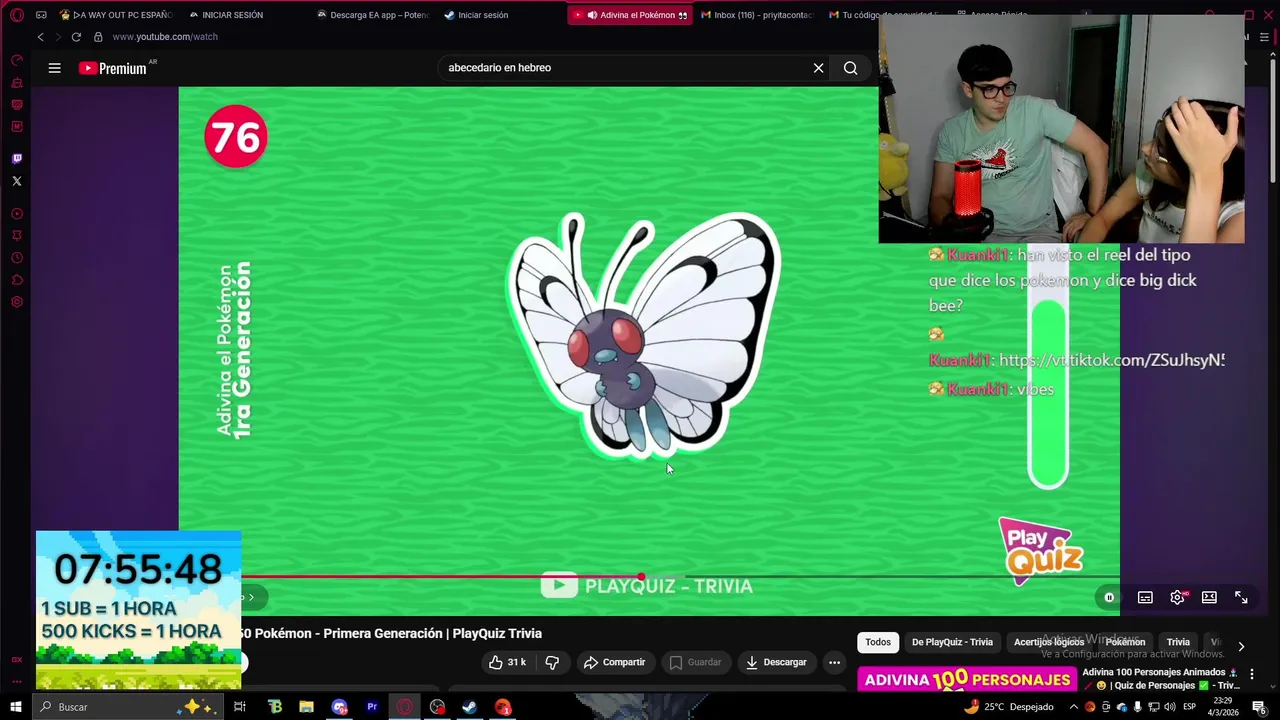Open the 25°C Despejado weather widget
The image size is (1280, 720).
(1008, 707)
